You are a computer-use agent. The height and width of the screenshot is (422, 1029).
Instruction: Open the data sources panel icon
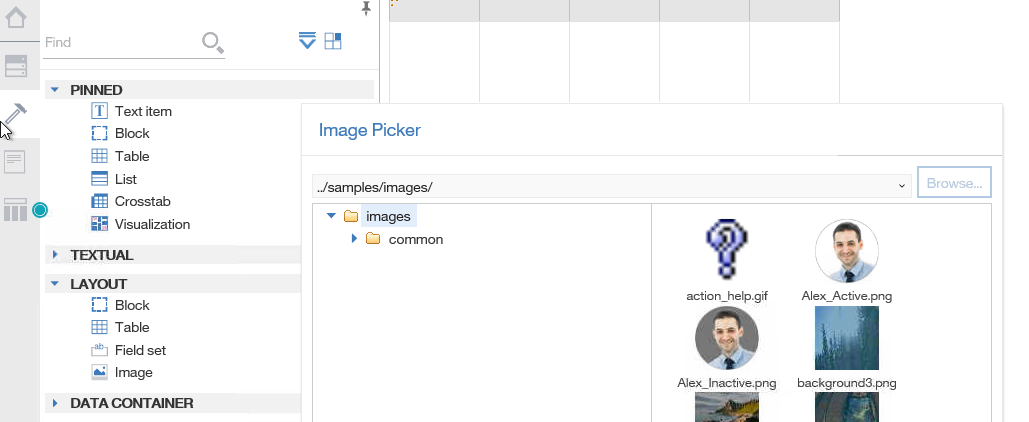pos(16,66)
